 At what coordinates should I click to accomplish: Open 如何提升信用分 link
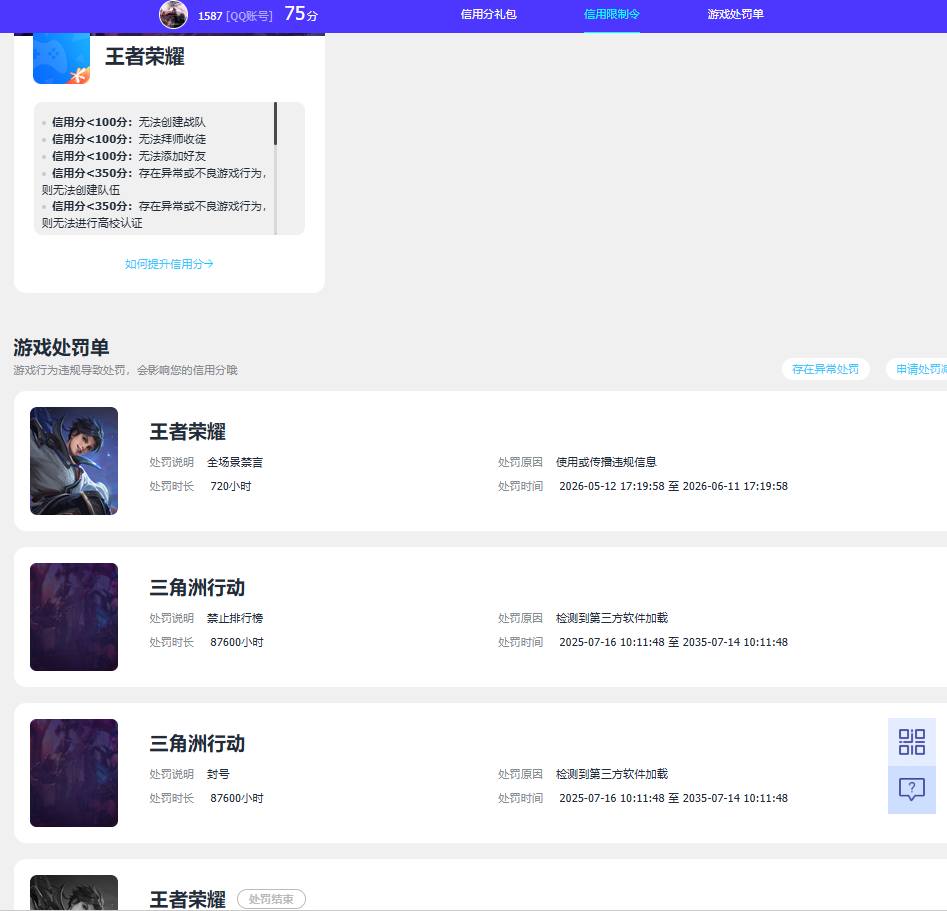(169, 264)
